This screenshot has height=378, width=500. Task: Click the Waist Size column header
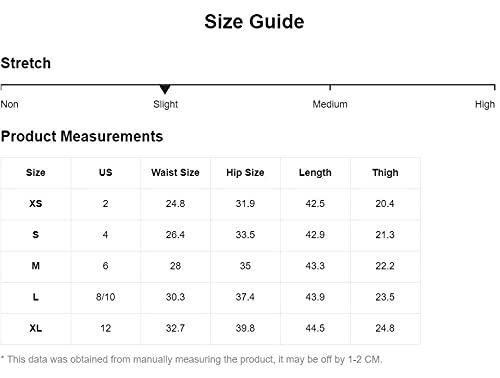[x=175, y=173]
